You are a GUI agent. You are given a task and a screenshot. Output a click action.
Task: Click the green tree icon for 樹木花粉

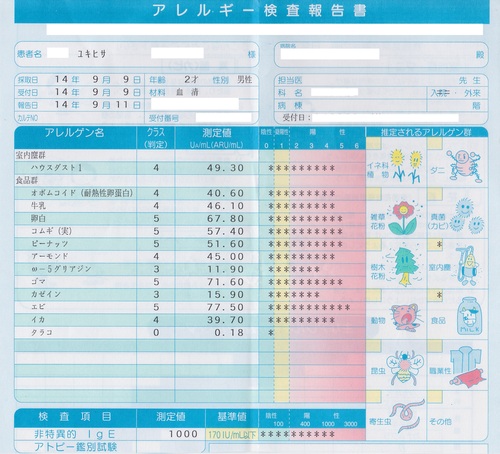pyautogui.click(x=404, y=267)
